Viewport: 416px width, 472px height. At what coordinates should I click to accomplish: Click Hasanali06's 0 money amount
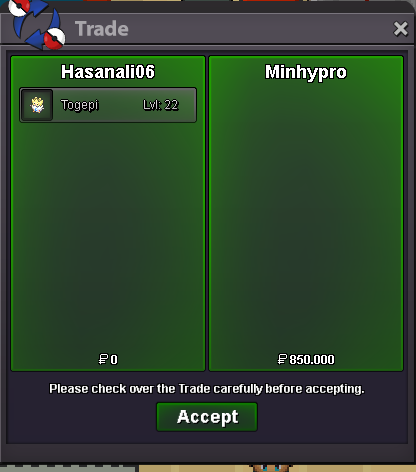coord(114,359)
